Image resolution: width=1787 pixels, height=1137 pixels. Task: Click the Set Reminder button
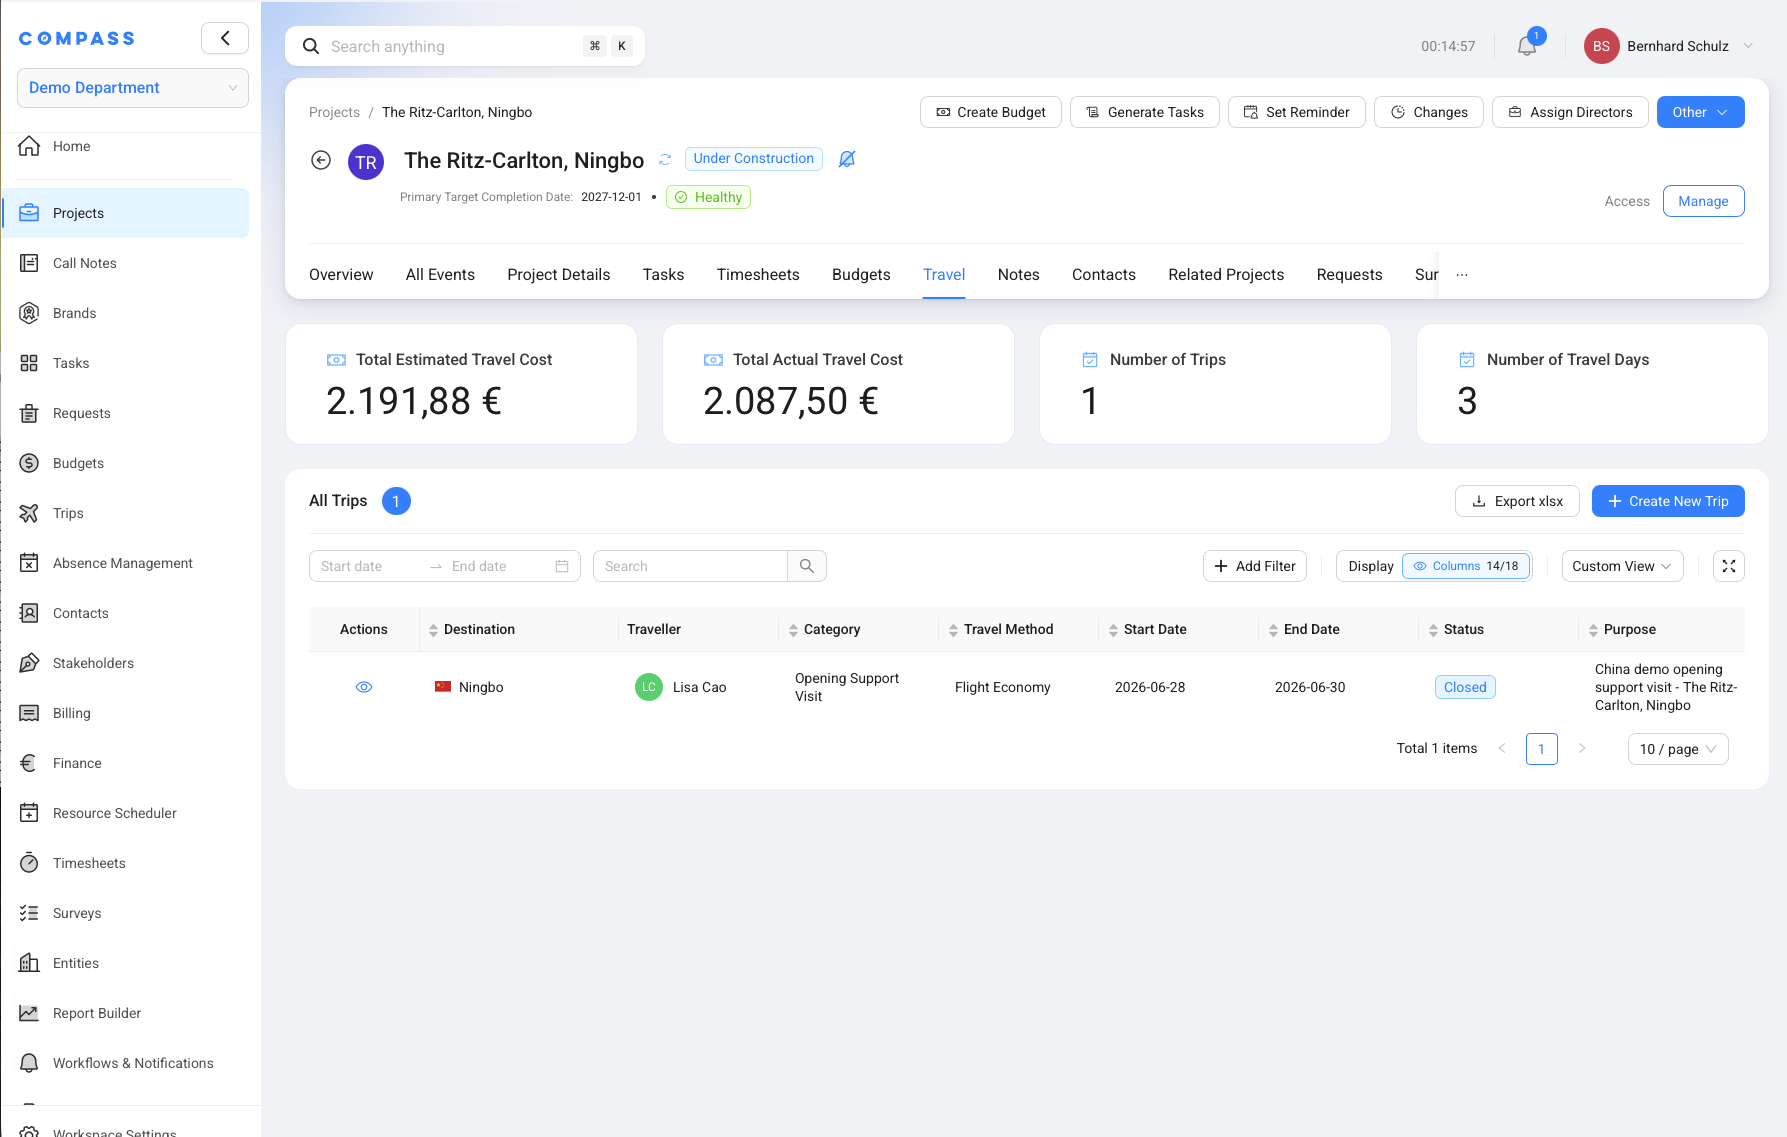tap(1296, 112)
